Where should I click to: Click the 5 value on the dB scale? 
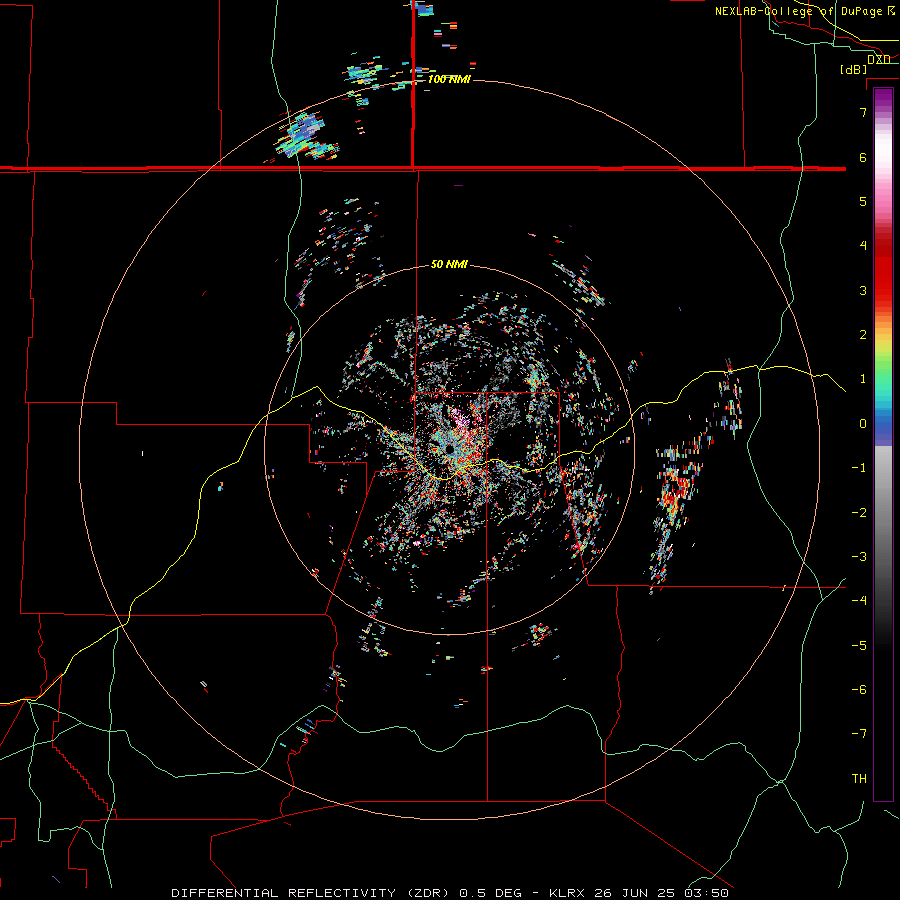pyautogui.click(x=863, y=201)
